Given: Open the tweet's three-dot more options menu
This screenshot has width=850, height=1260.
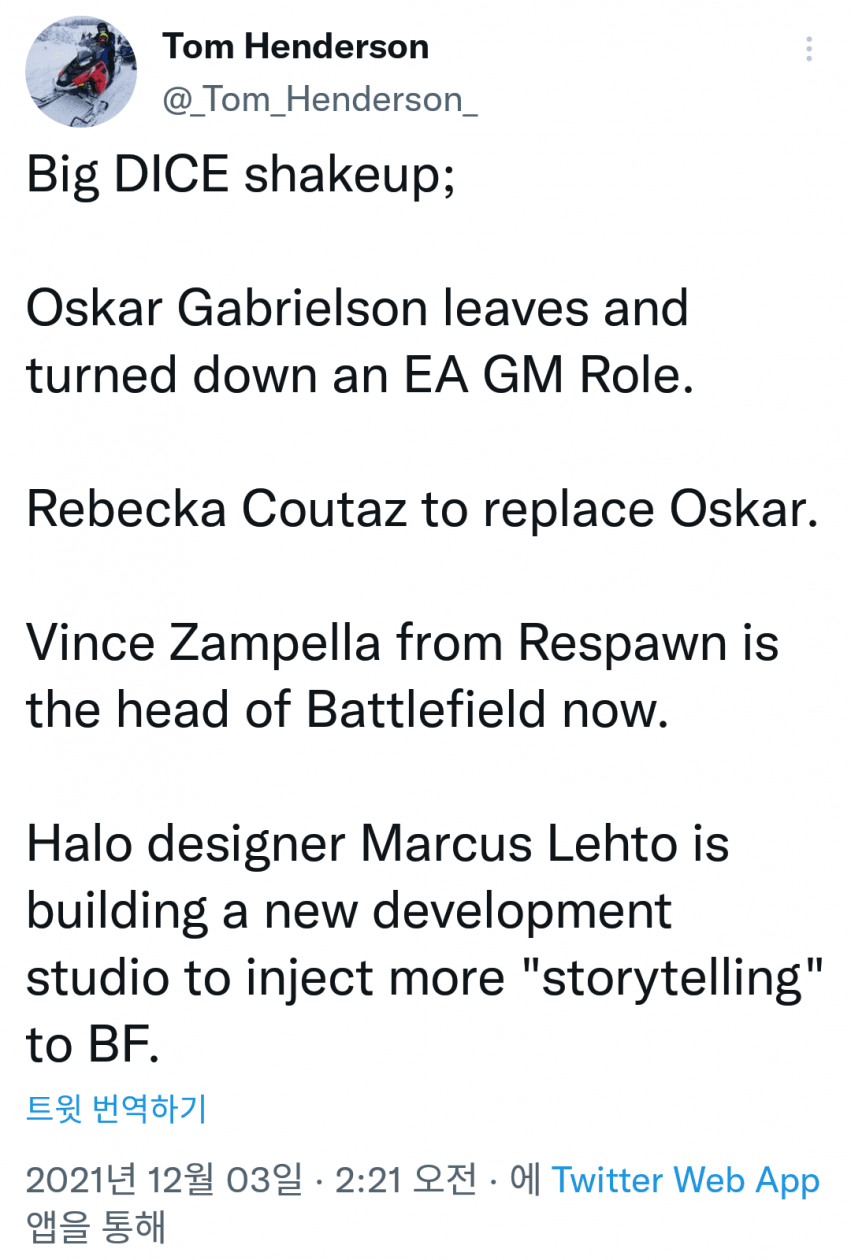Looking at the screenshot, I should click(x=808, y=49).
